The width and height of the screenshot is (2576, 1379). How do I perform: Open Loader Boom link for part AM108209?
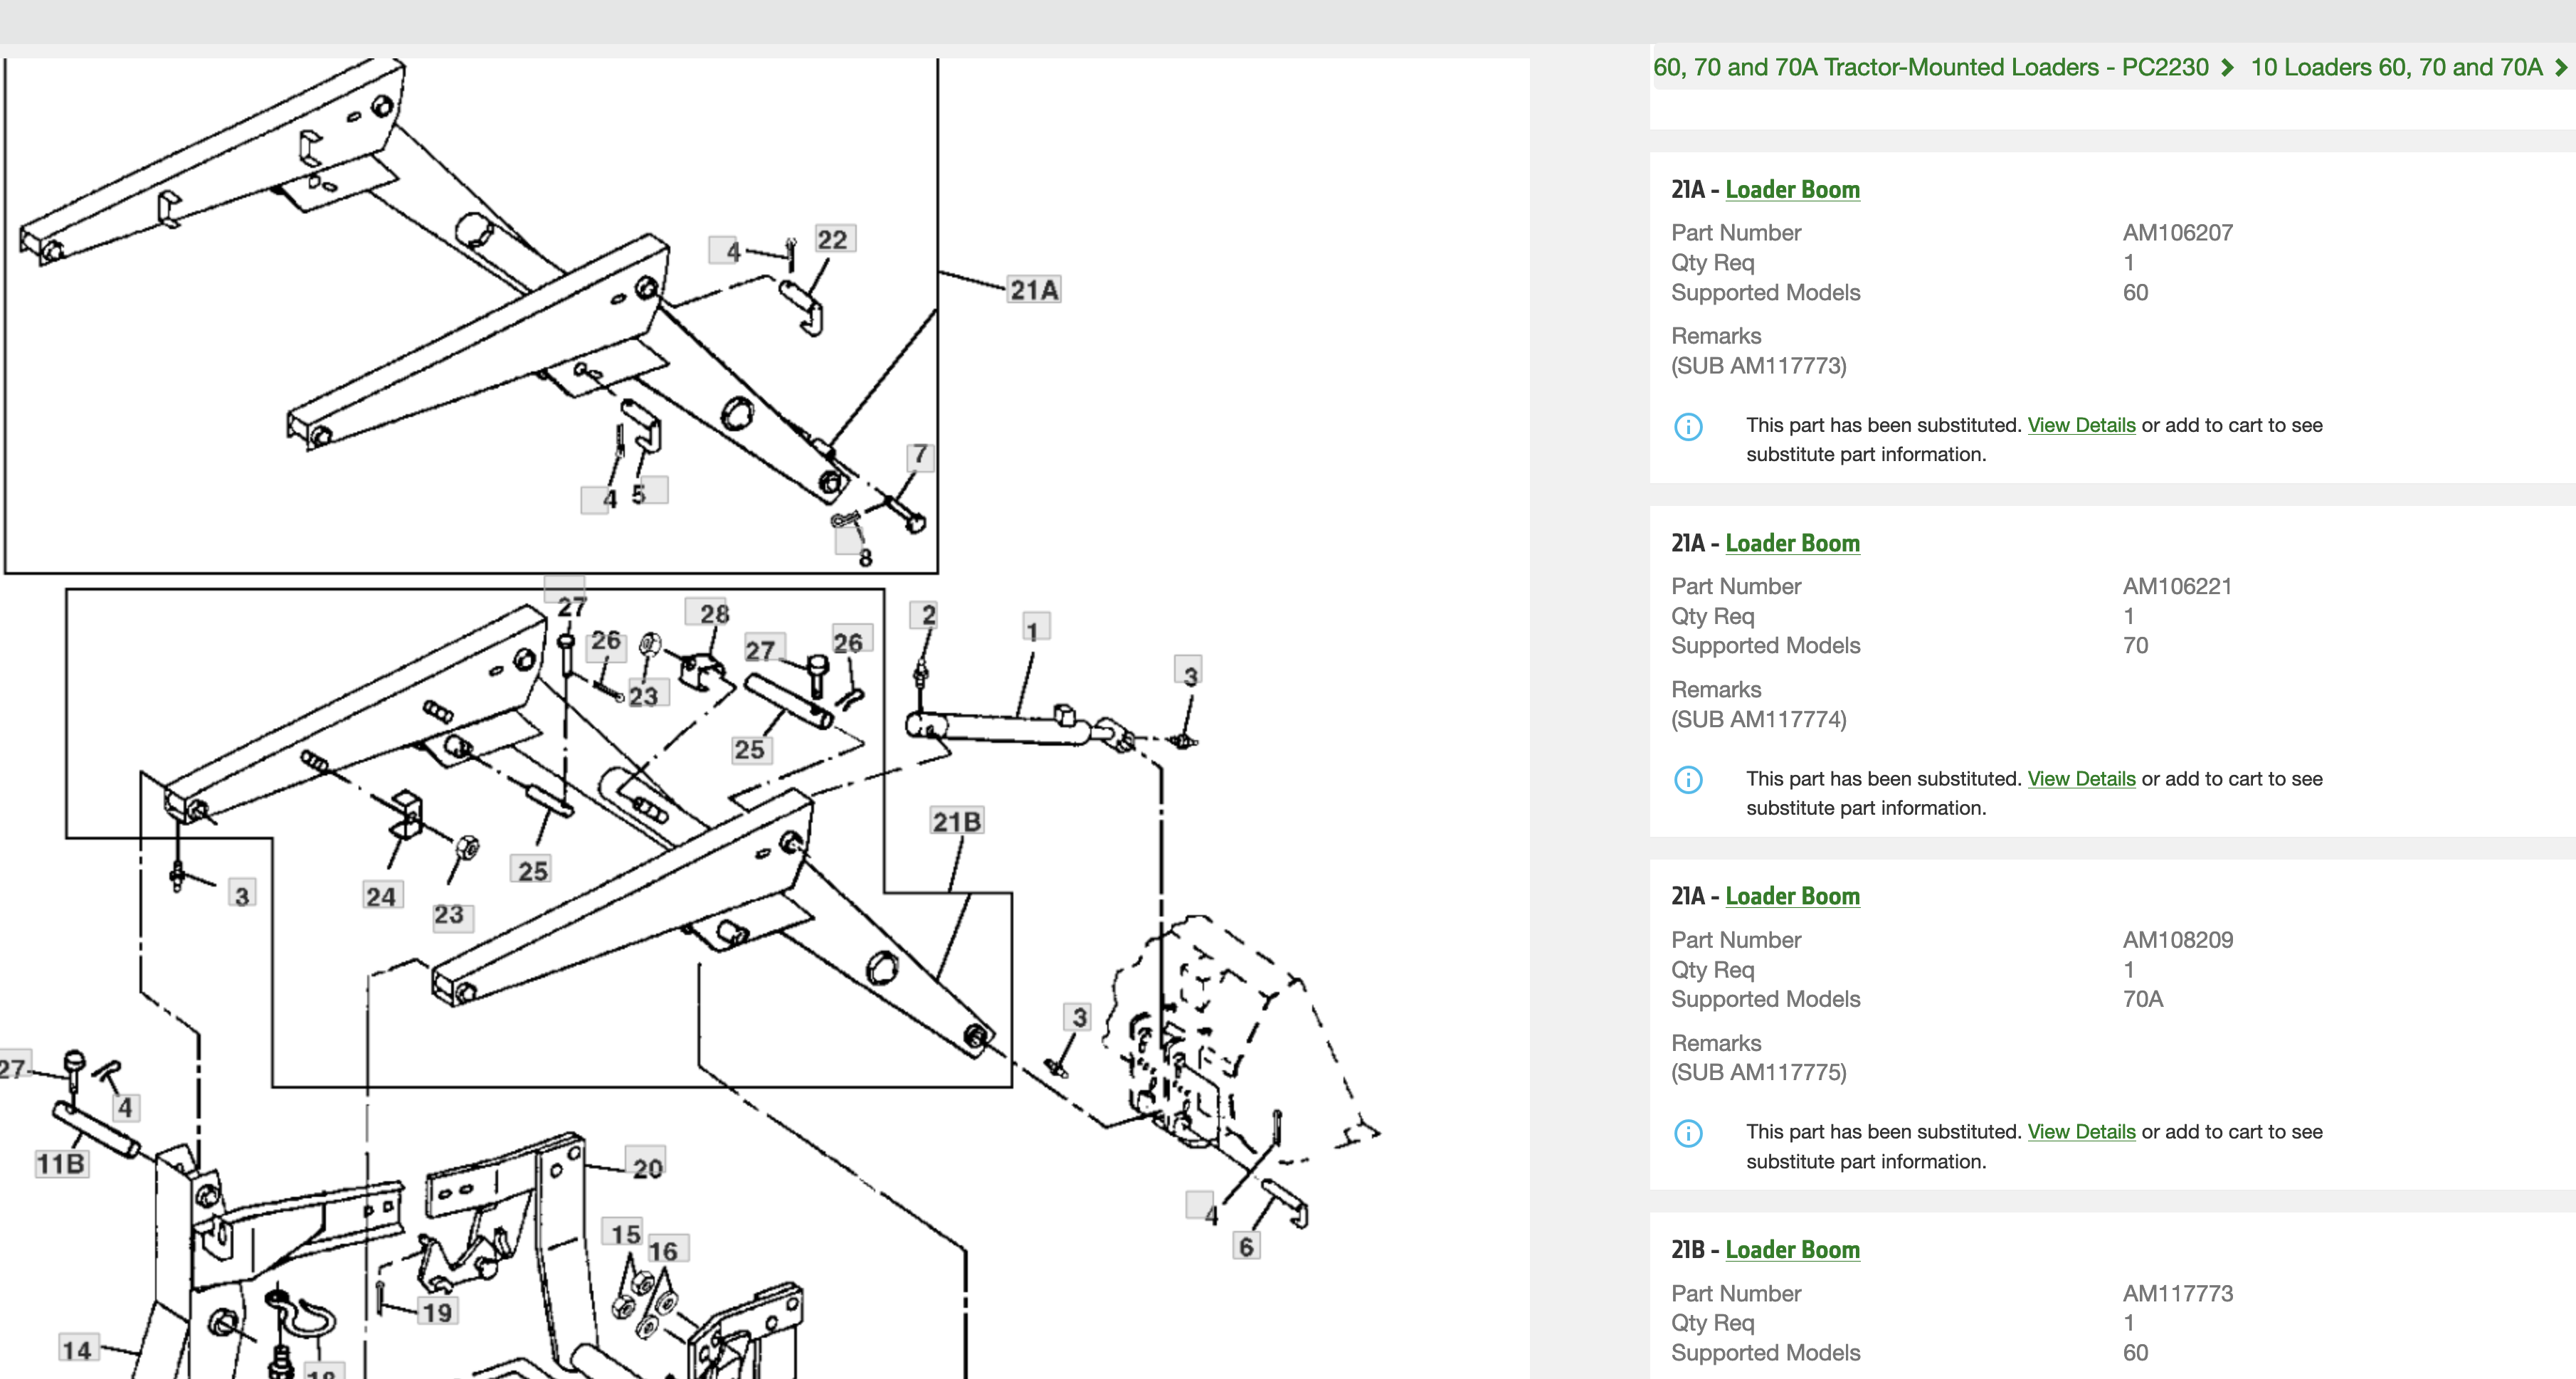pyautogui.click(x=1792, y=896)
